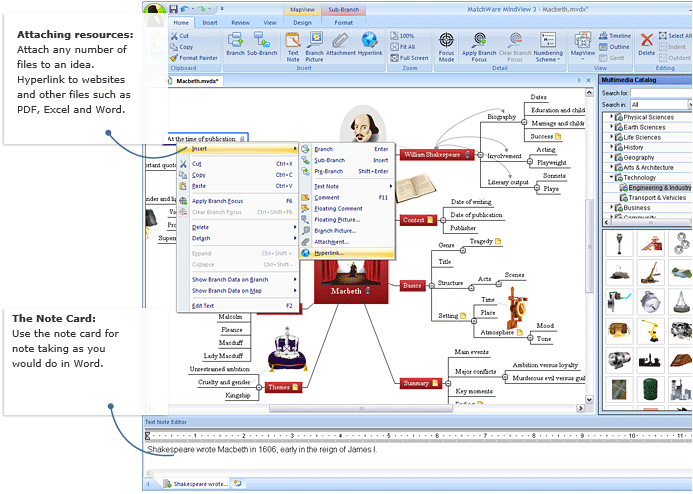Click the yellow robot arm catalog thumbnail
Viewport: 693px width, 494px height.
coord(651,330)
